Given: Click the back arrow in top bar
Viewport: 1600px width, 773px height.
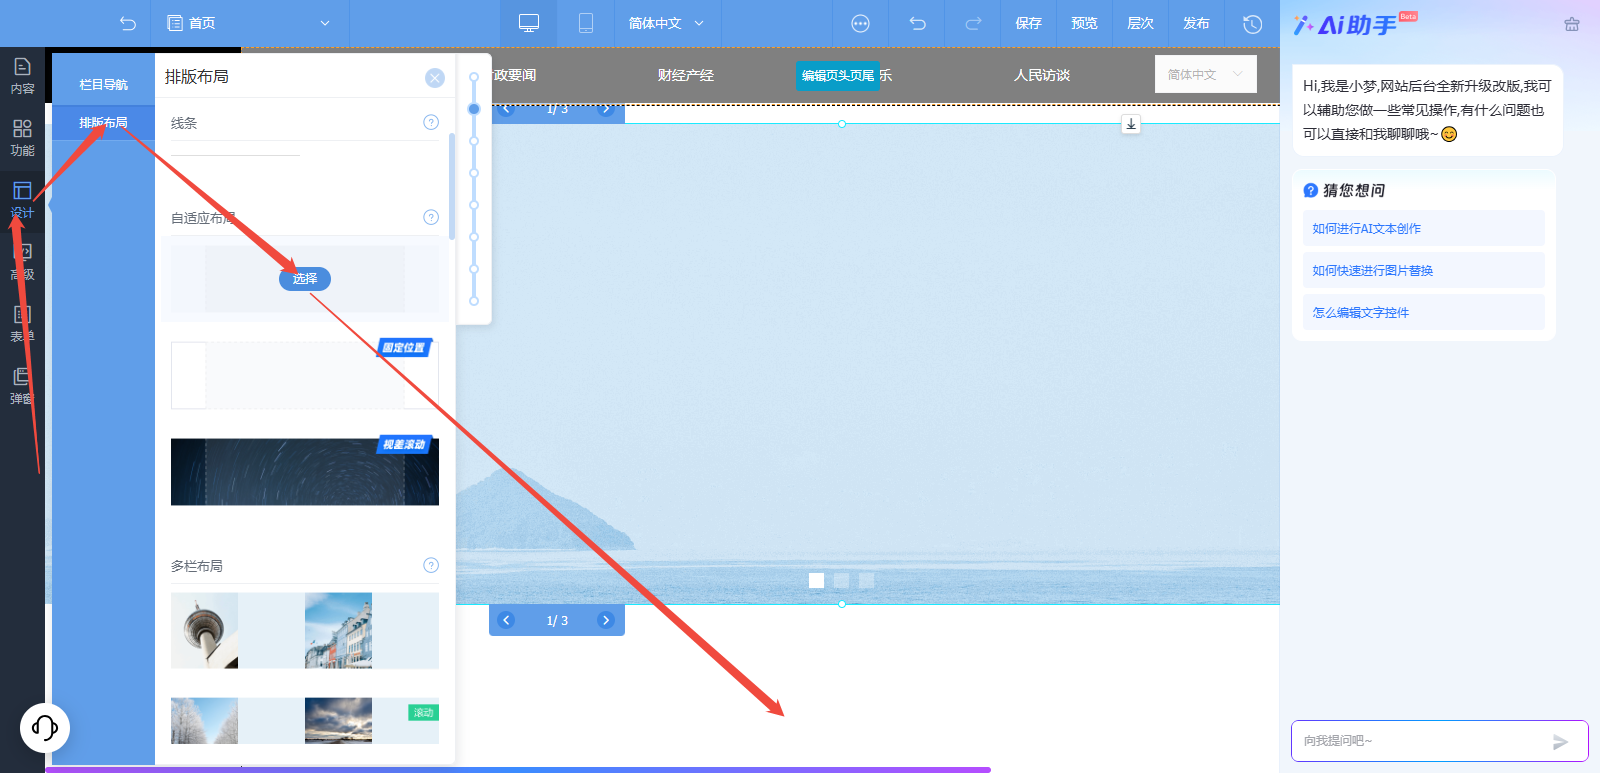Looking at the screenshot, I should click(x=127, y=23).
